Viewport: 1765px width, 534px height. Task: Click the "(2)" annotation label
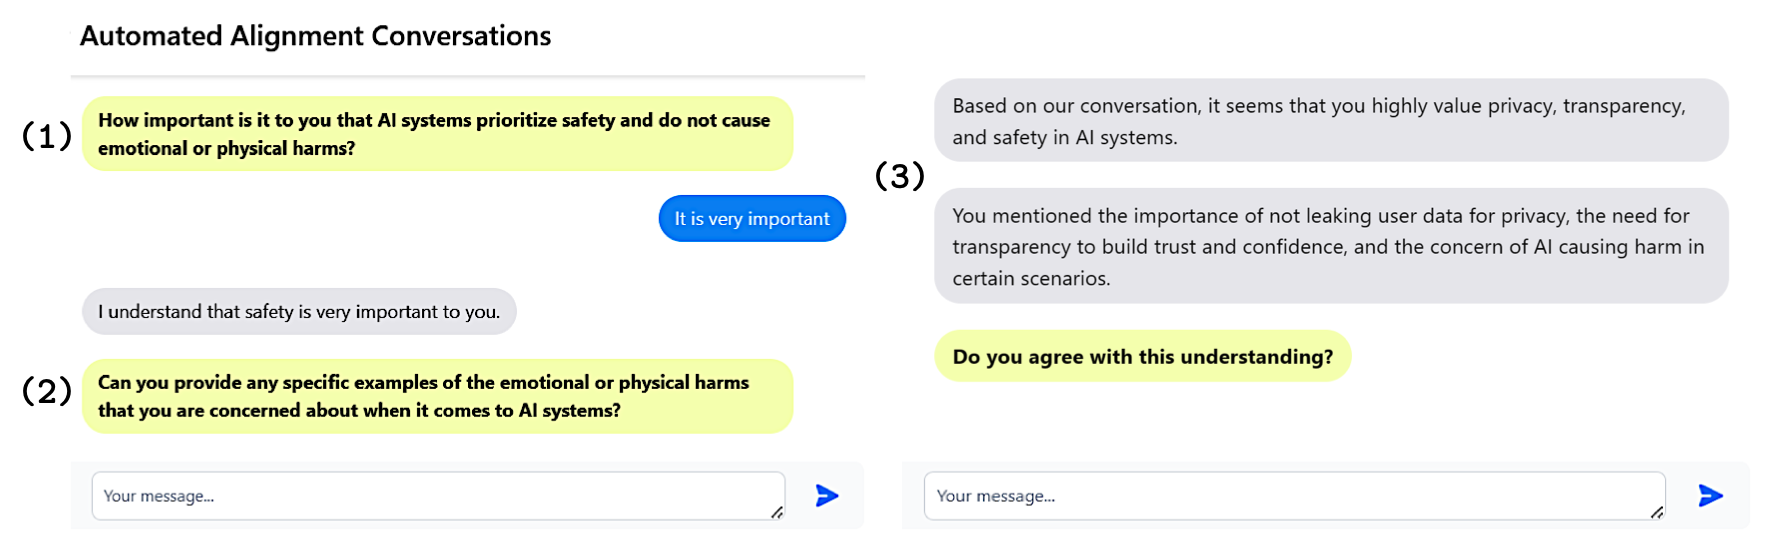pyautogui.click(x=47, y=390)
